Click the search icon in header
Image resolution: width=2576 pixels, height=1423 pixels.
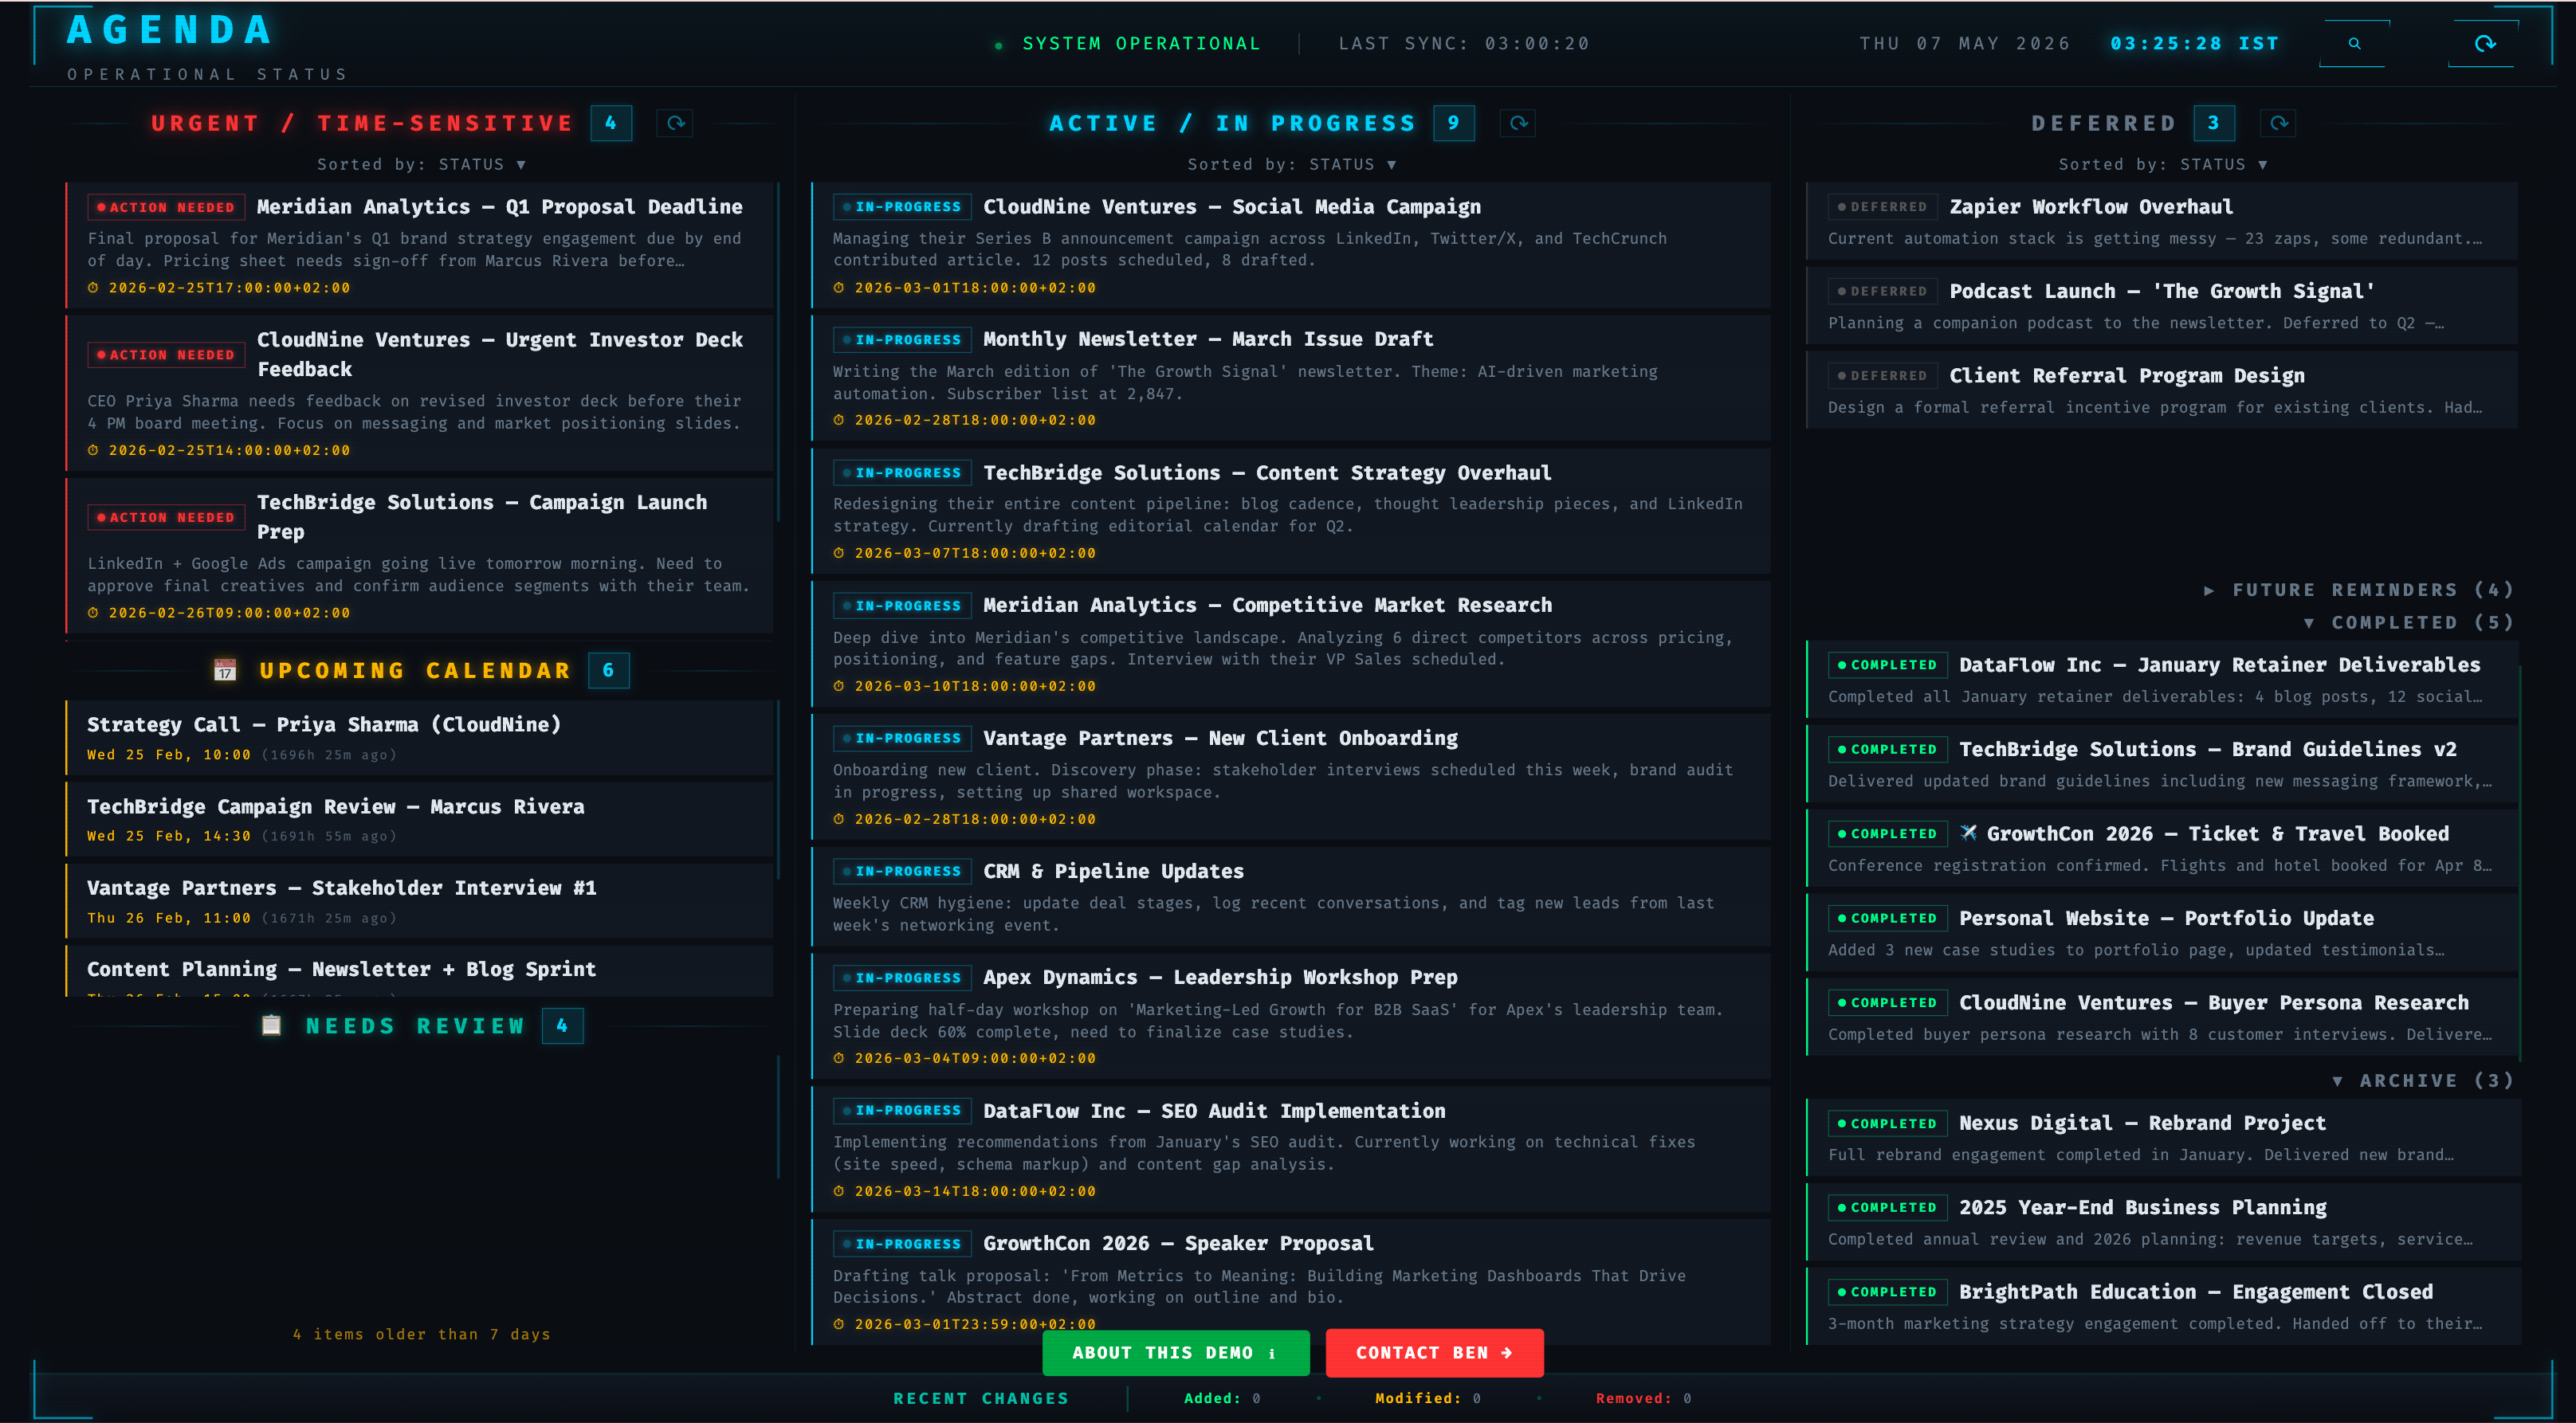[2354, 44]
